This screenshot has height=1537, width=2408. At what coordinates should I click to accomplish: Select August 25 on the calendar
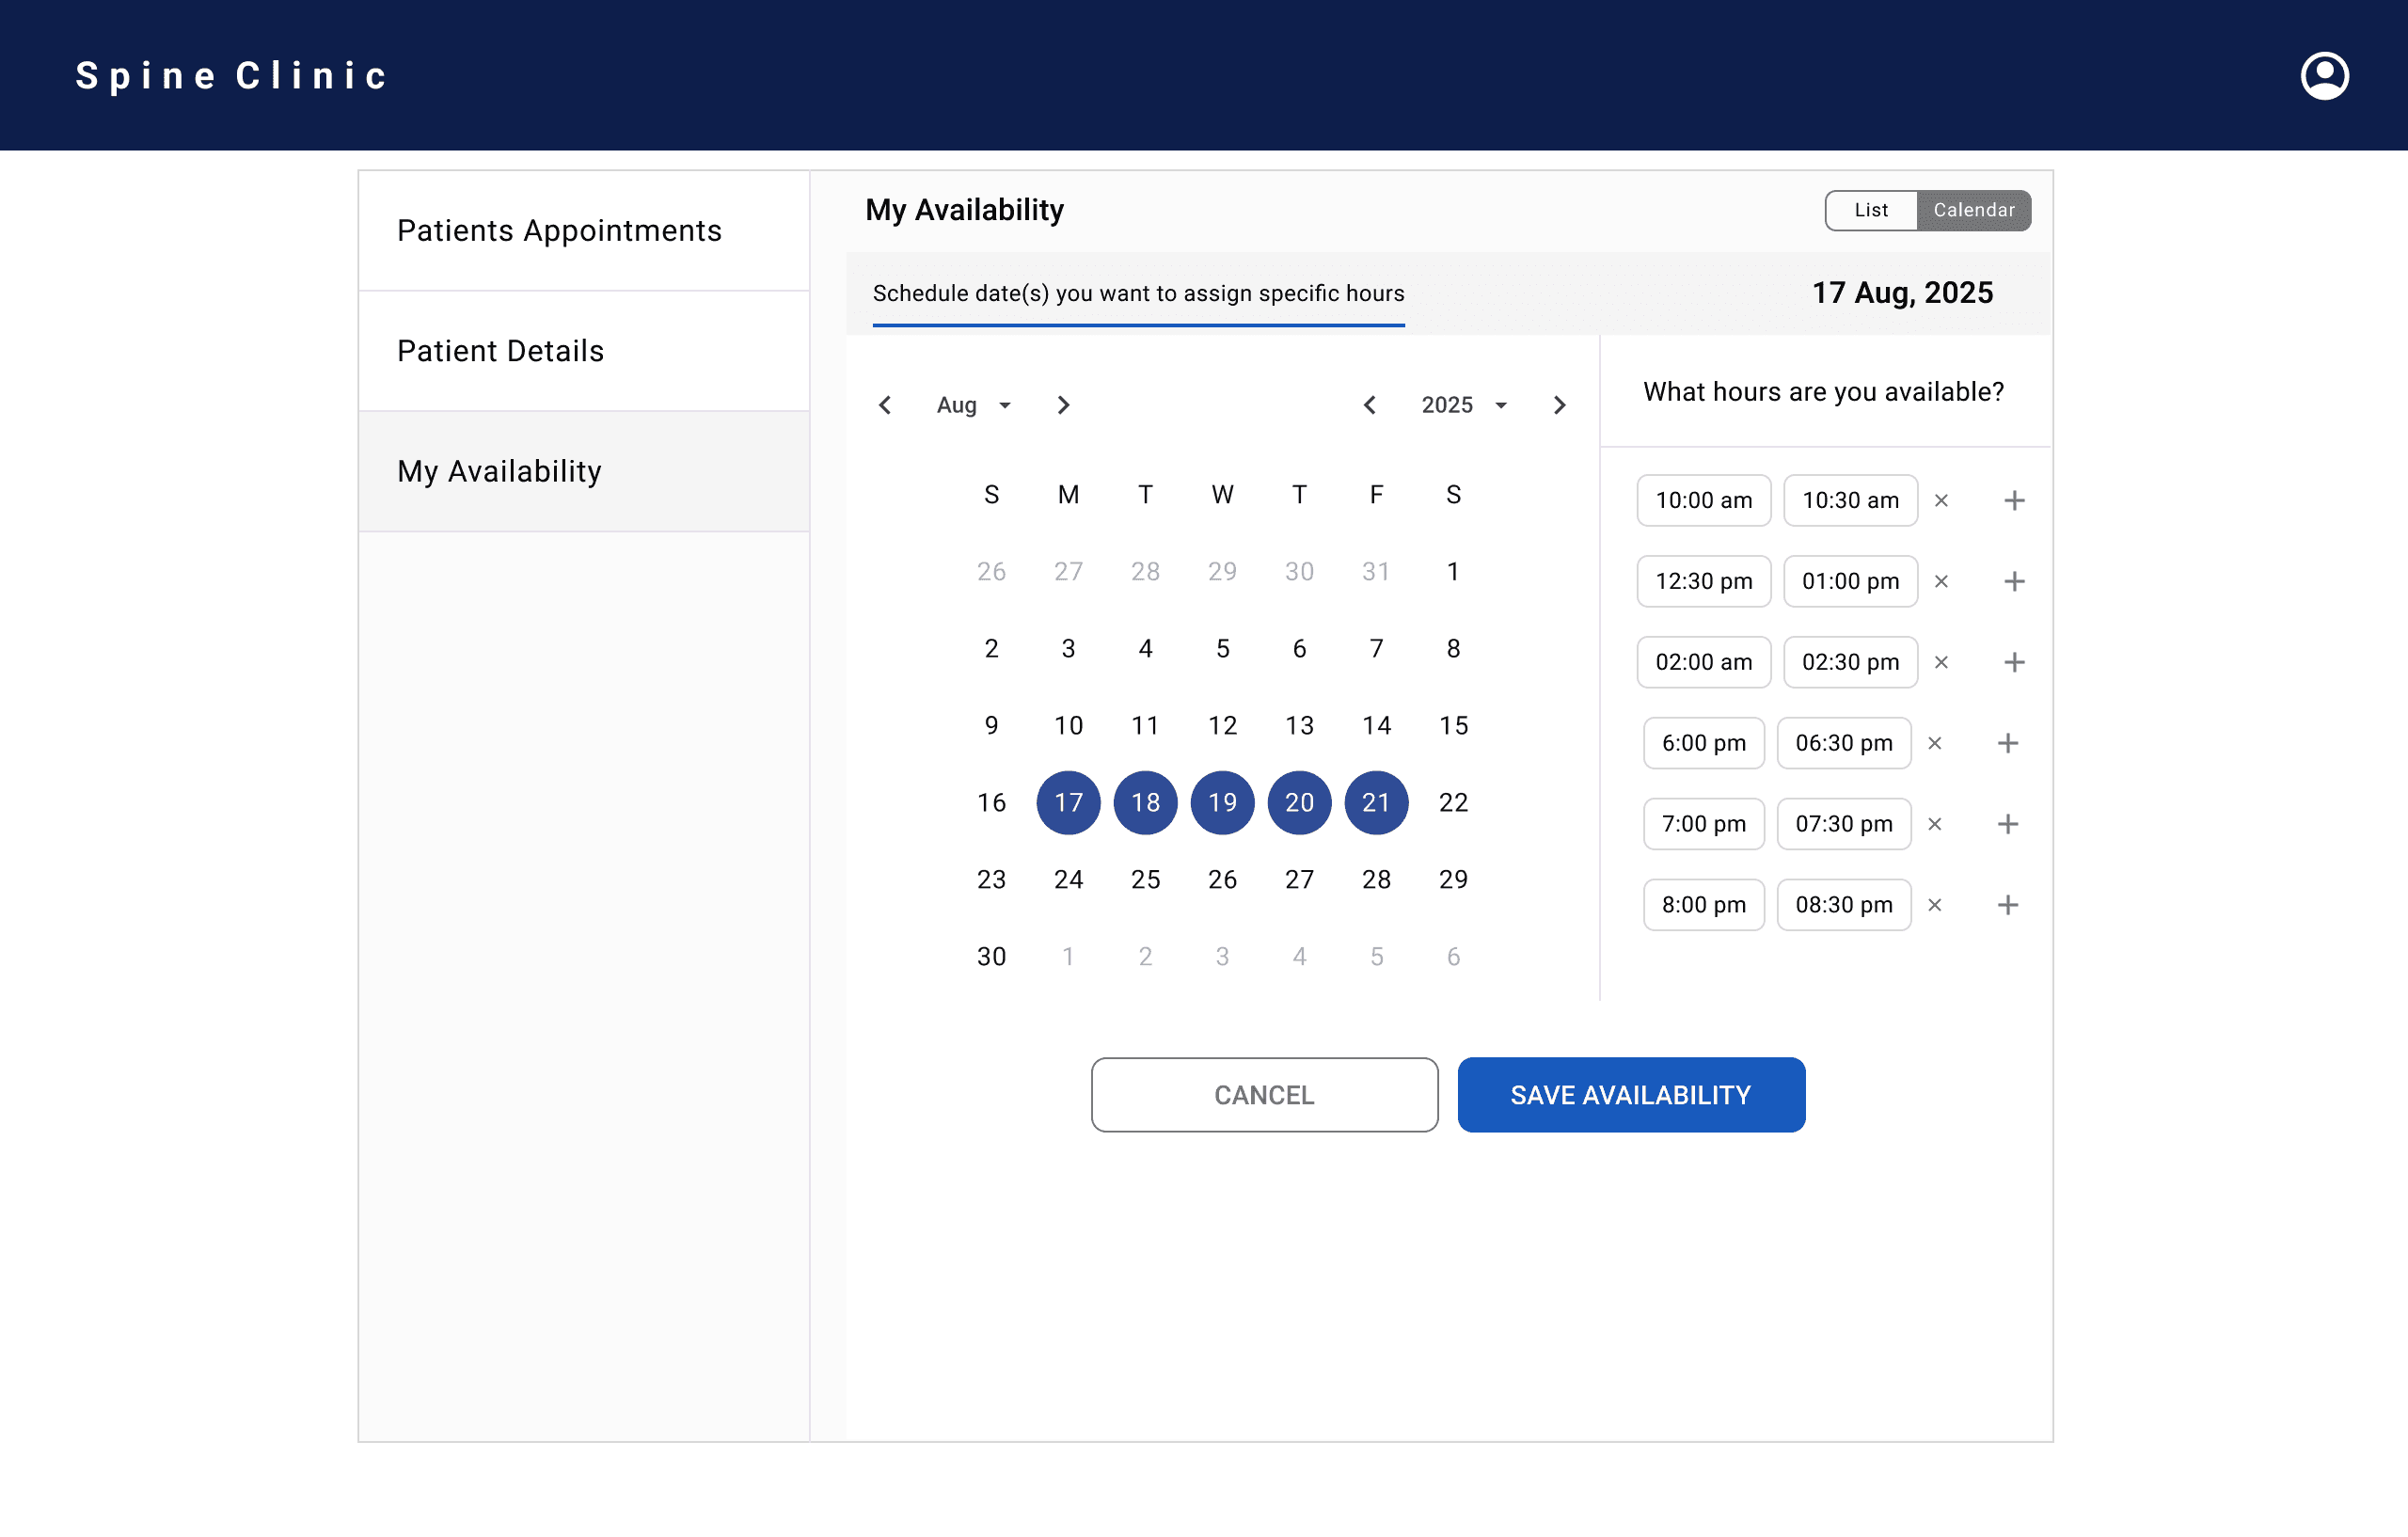(1145, 880)
